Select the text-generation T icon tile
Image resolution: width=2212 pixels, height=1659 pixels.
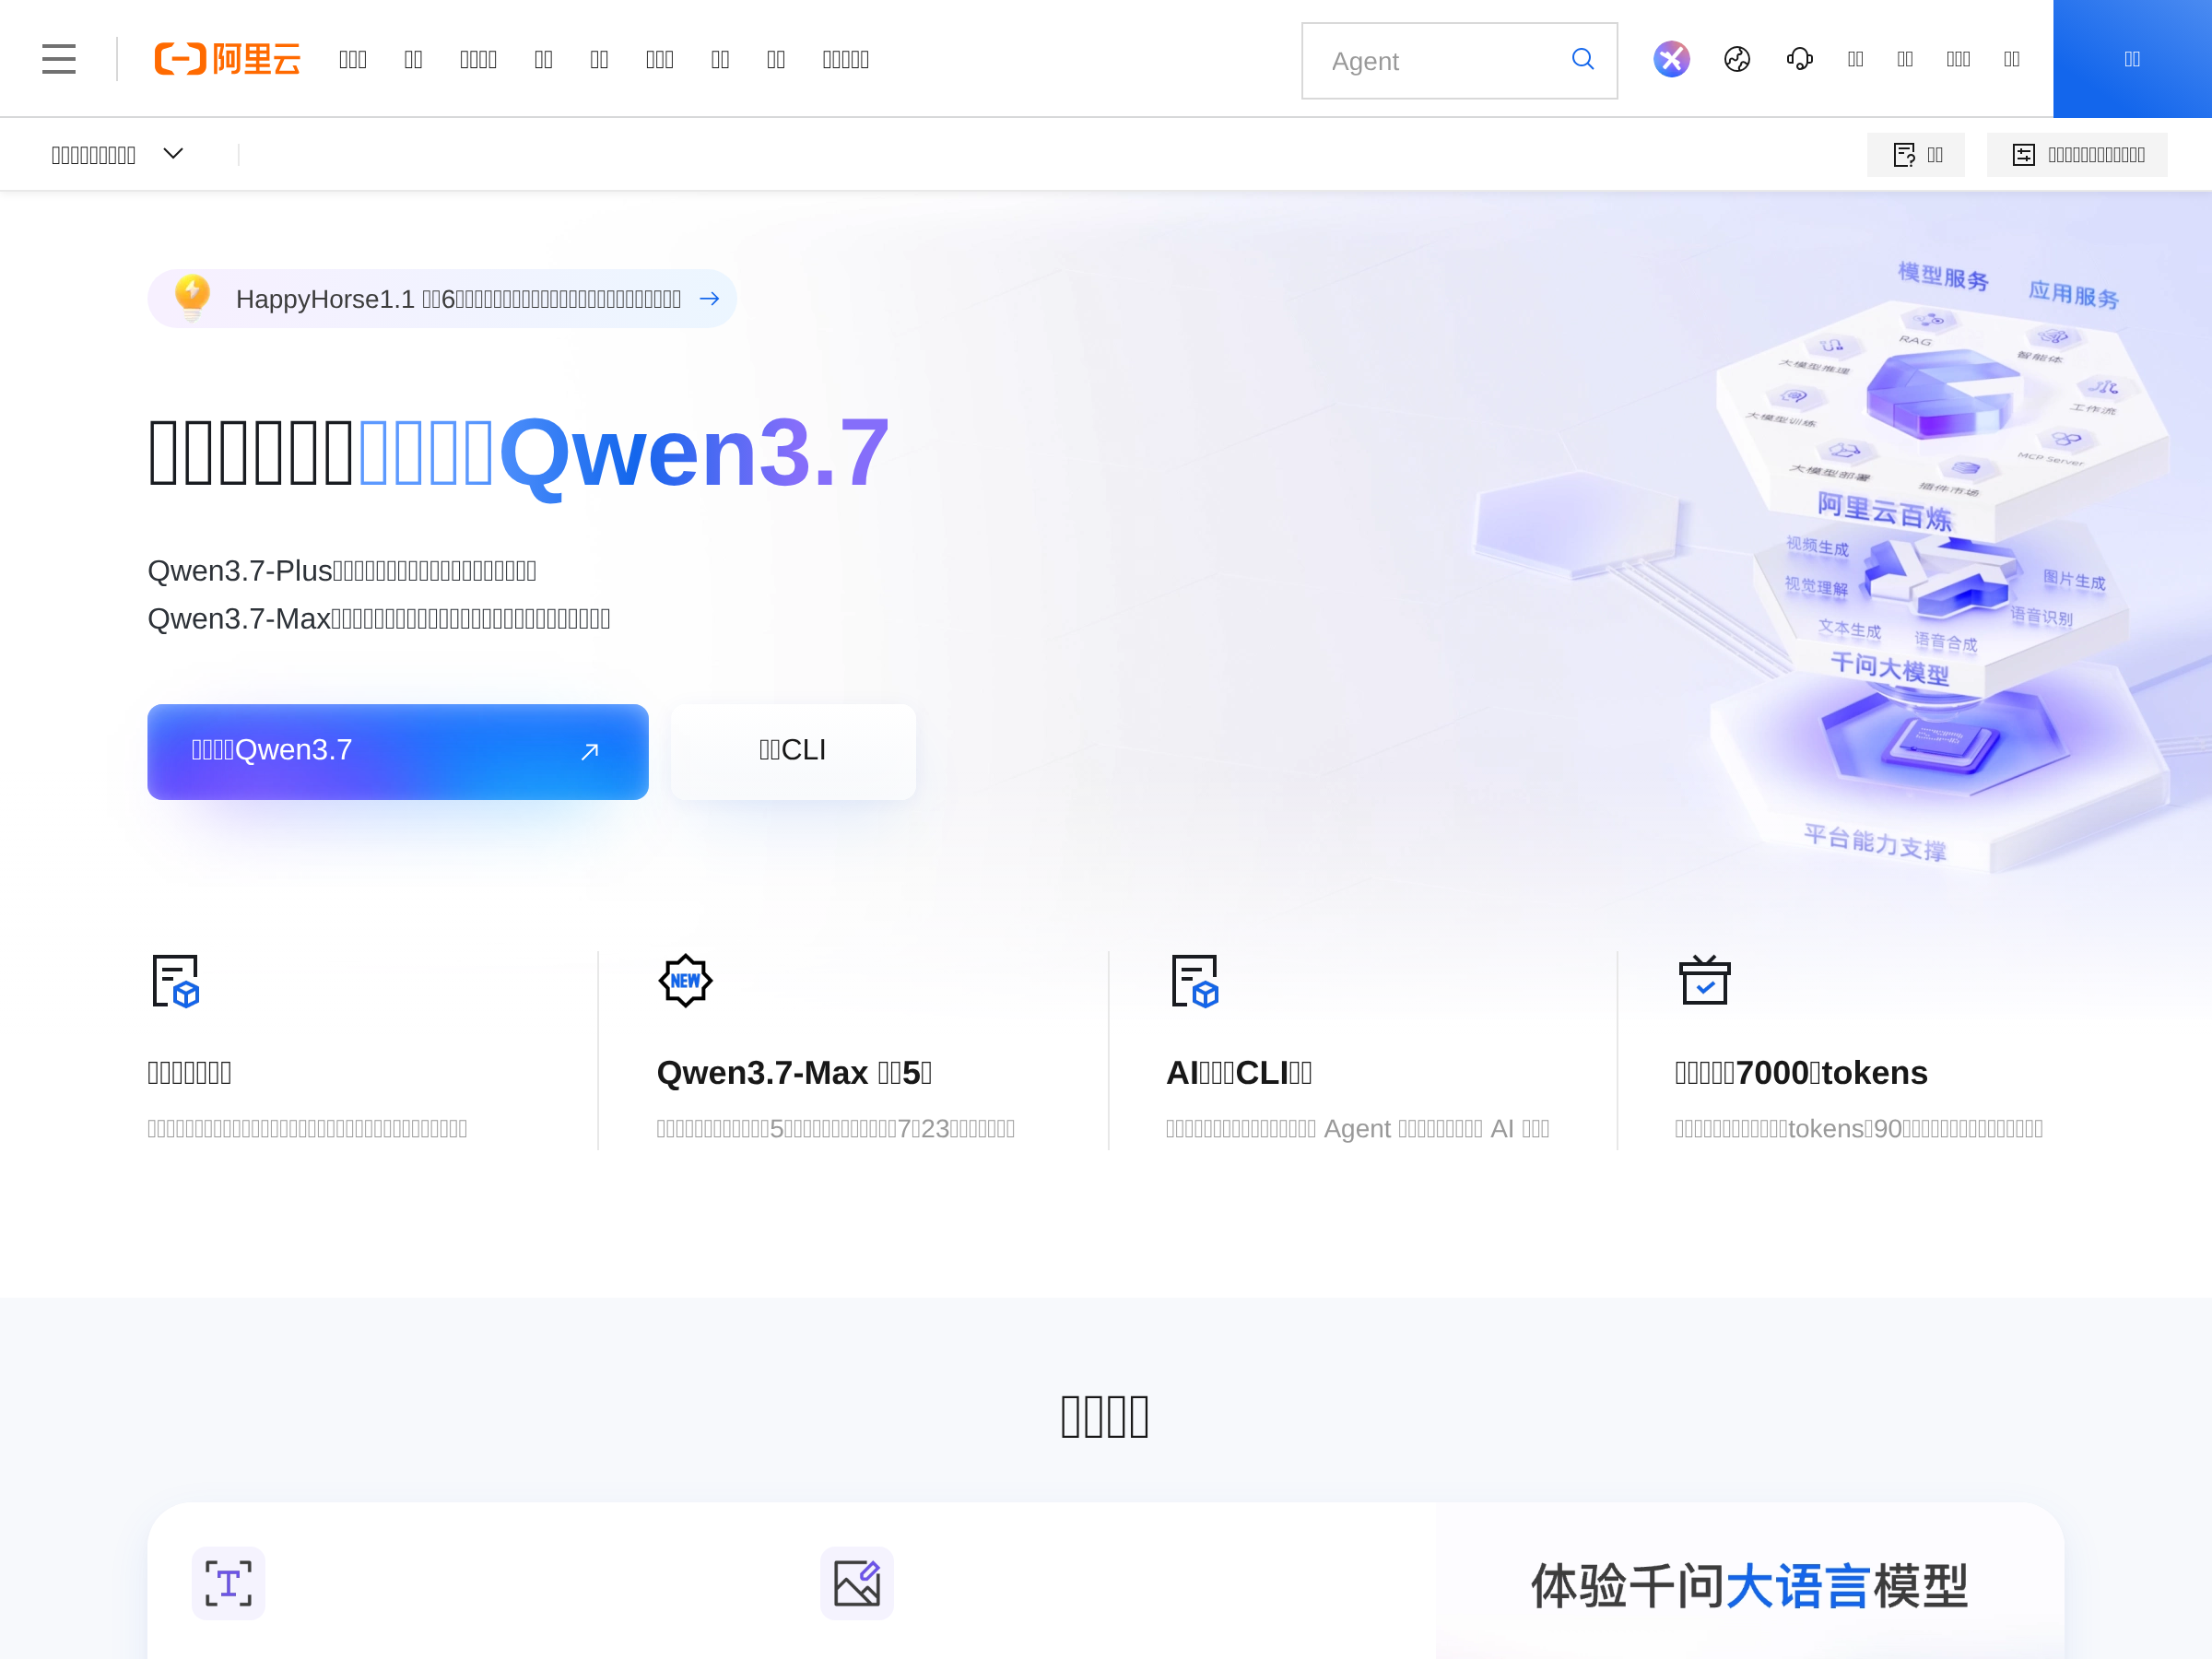point(228,1583)
